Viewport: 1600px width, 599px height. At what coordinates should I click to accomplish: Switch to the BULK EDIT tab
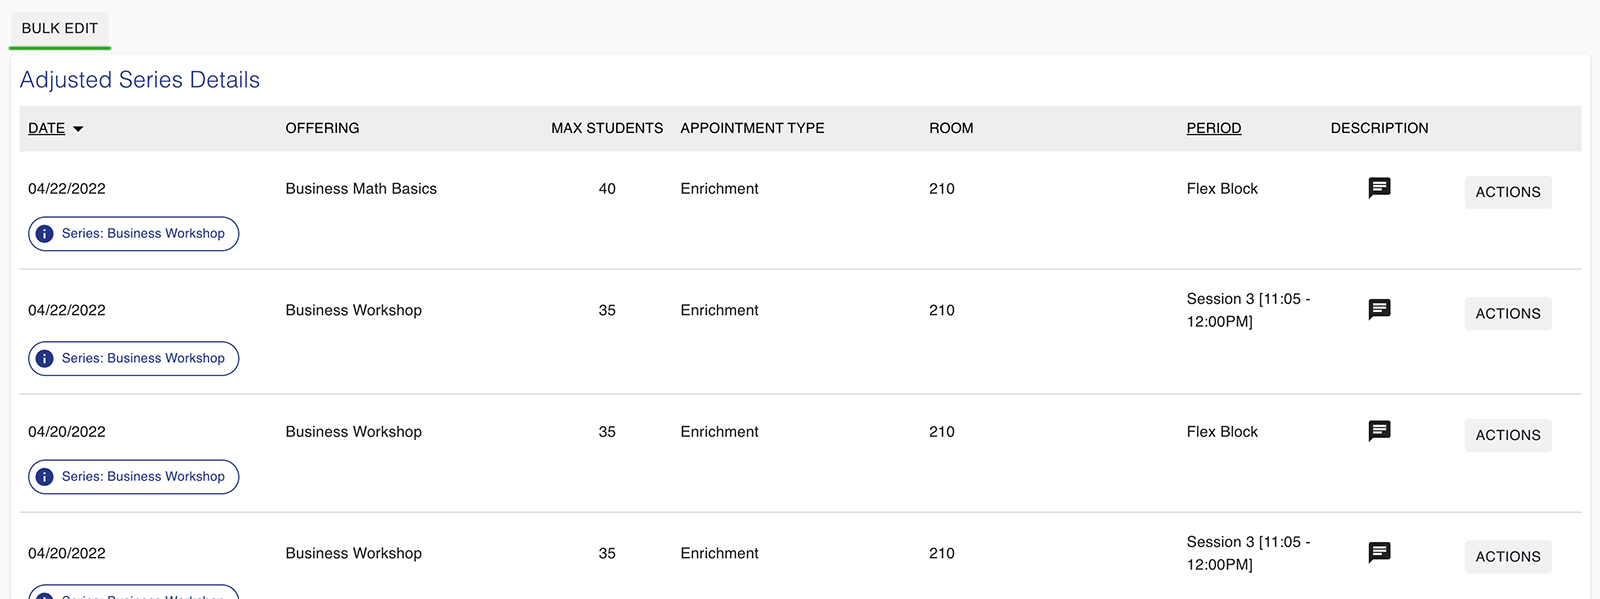click(x=60, y=28)
